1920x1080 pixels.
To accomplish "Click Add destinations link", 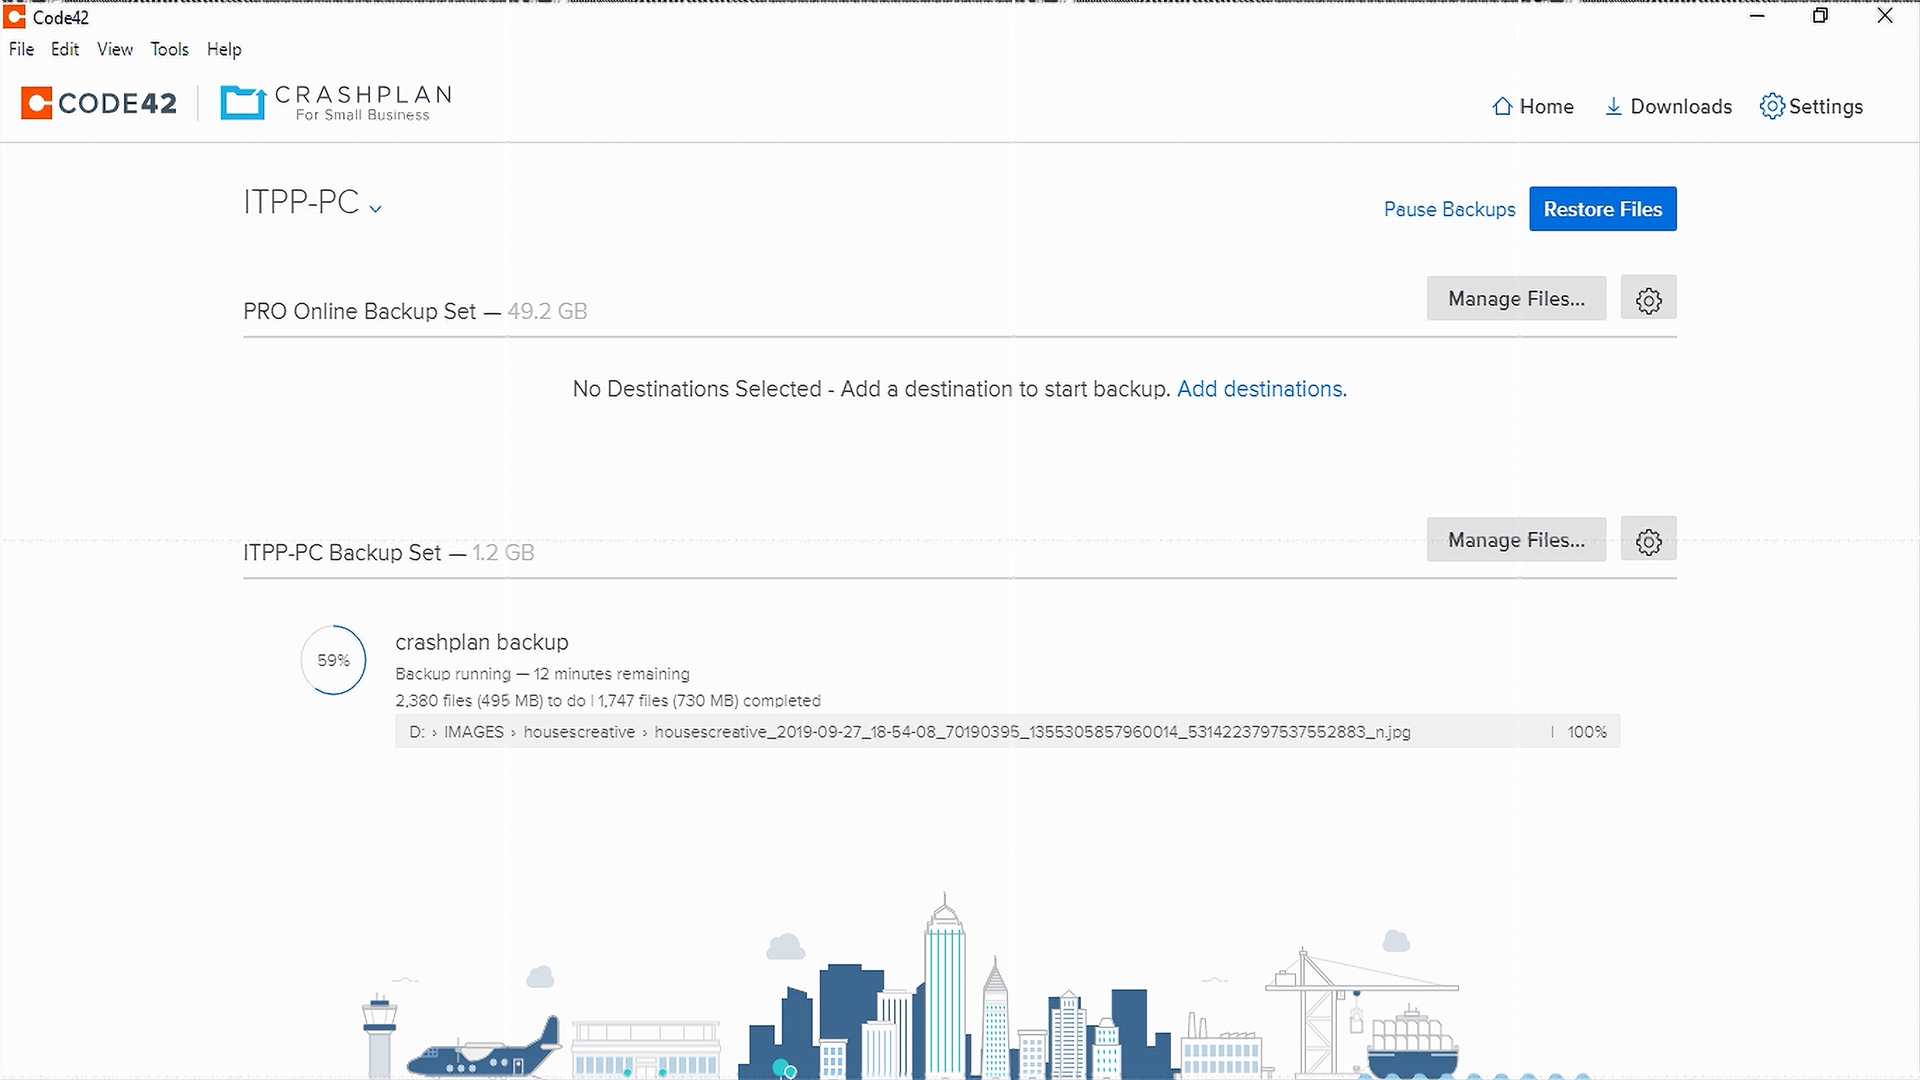I will [x=1261, y=389].
